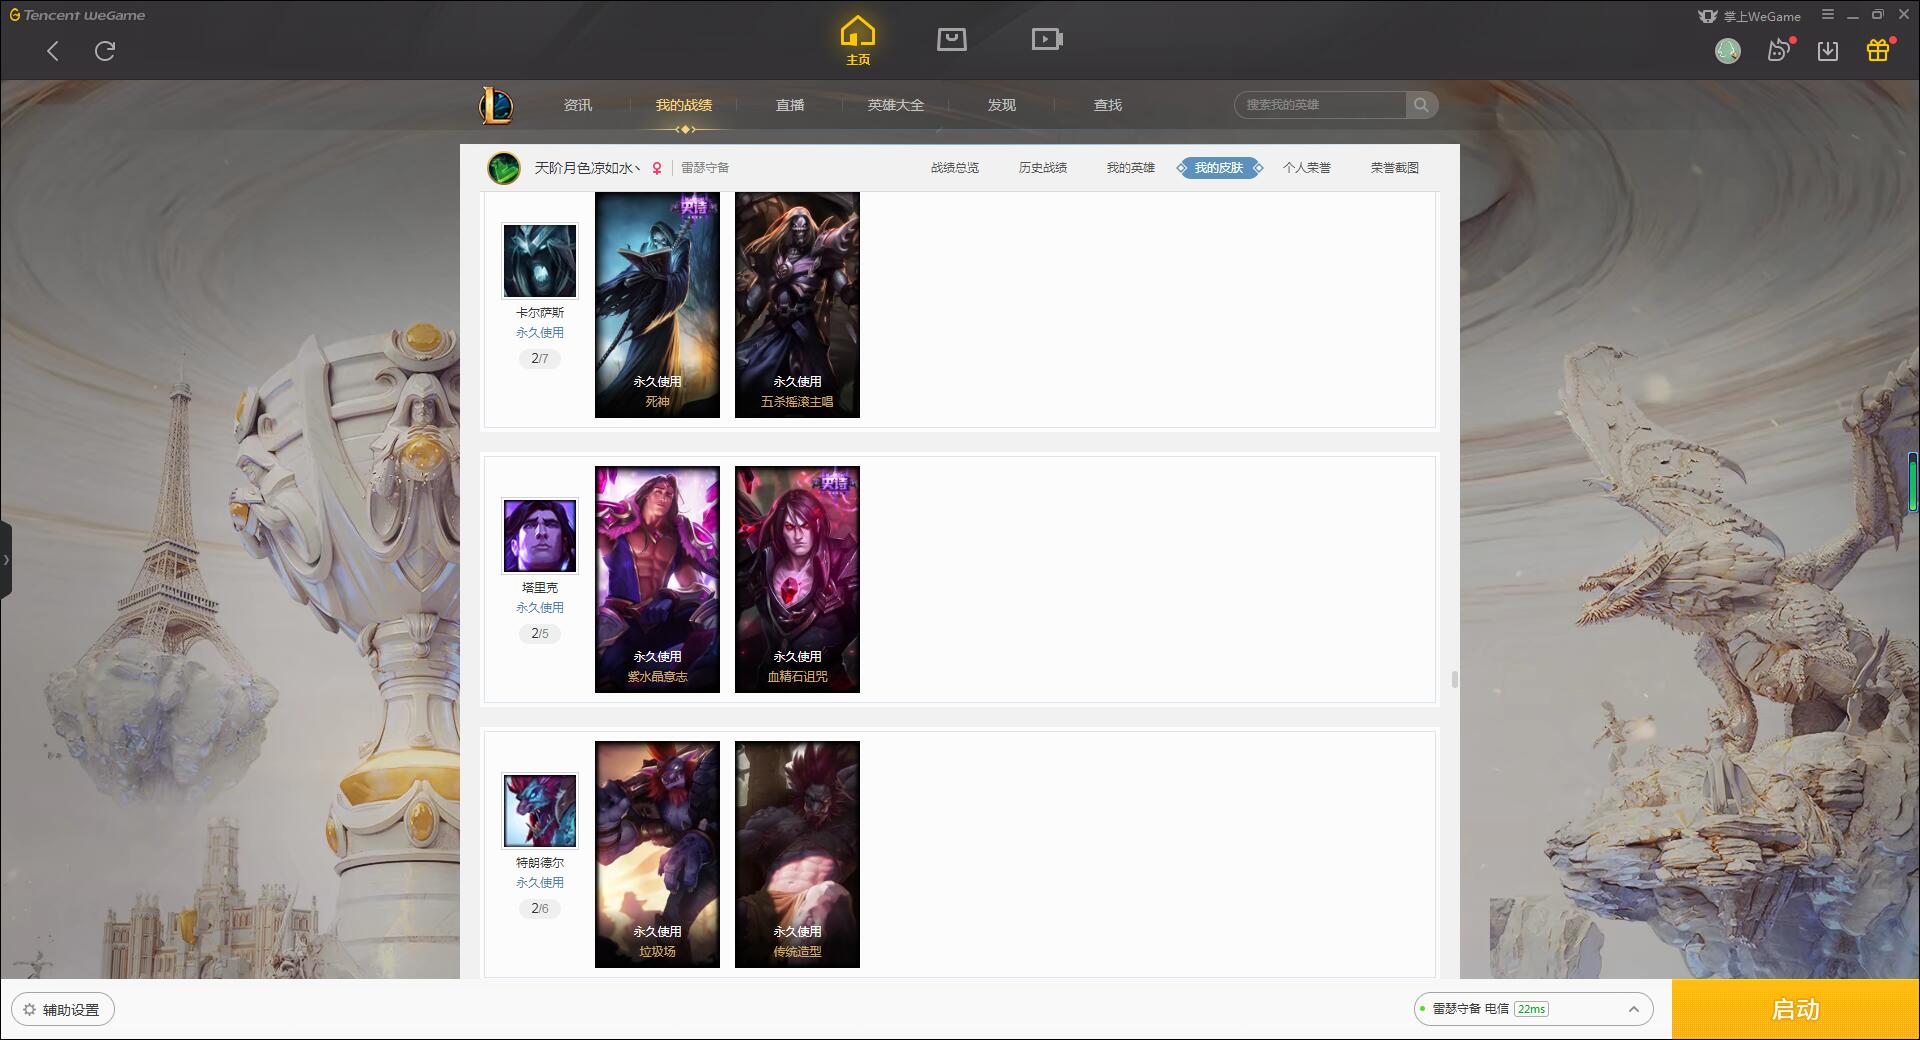Open 辅助设置 settings button
1920x1040 pixels.
pos(63,1010)
